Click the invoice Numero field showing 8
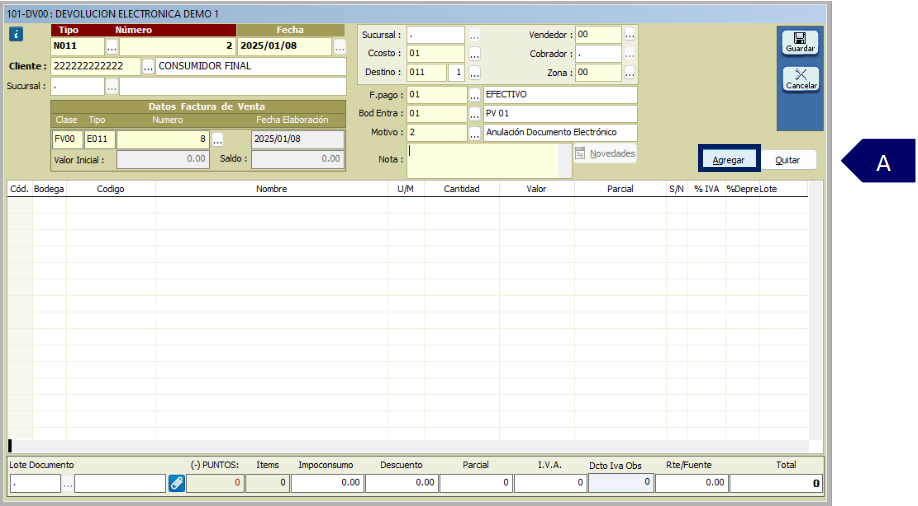Screen dimensions: 918x506 tap(163, 139)
